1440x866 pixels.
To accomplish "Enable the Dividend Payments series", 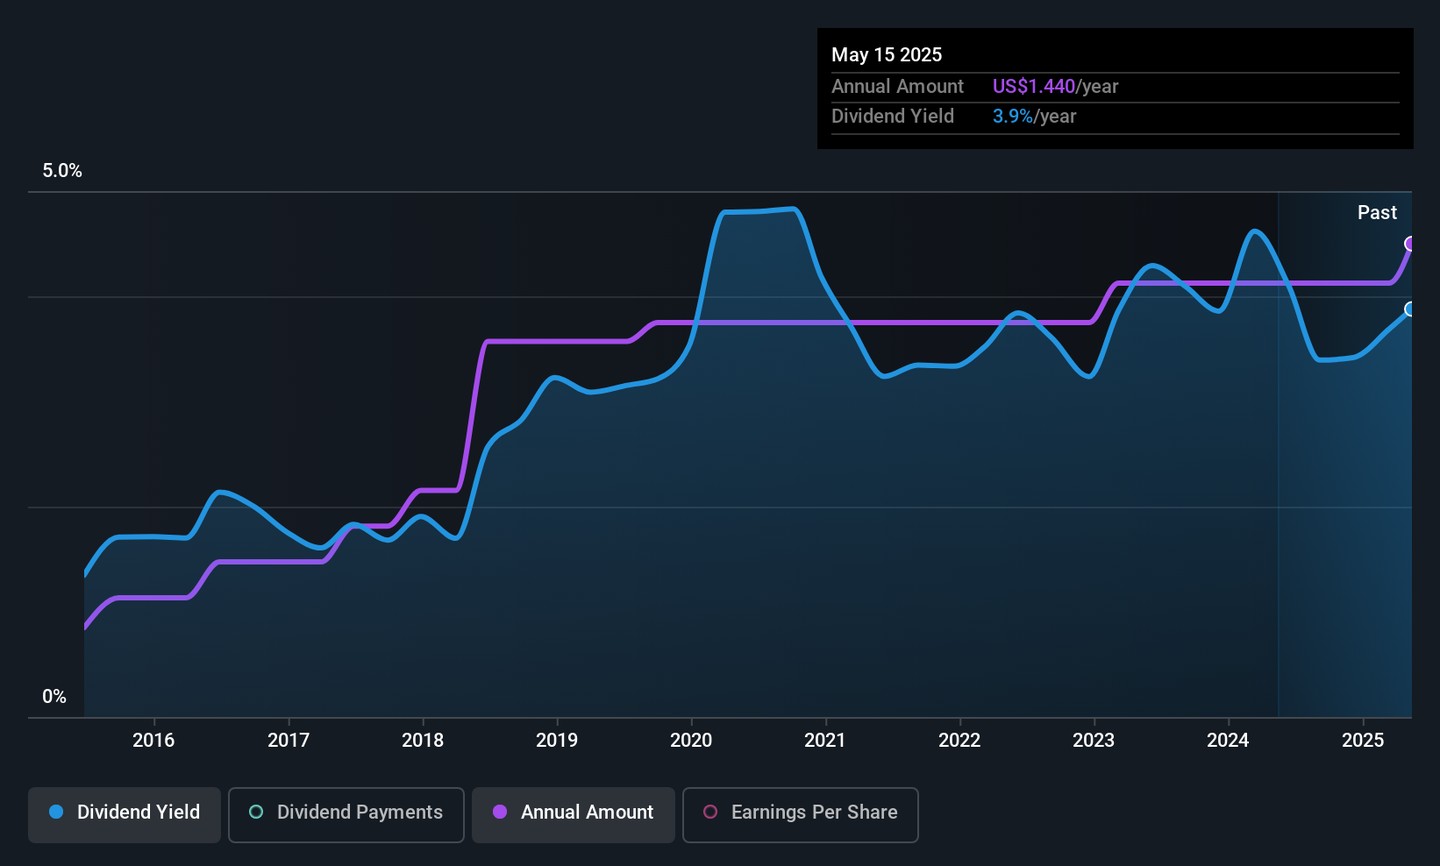I will point(346,813).
